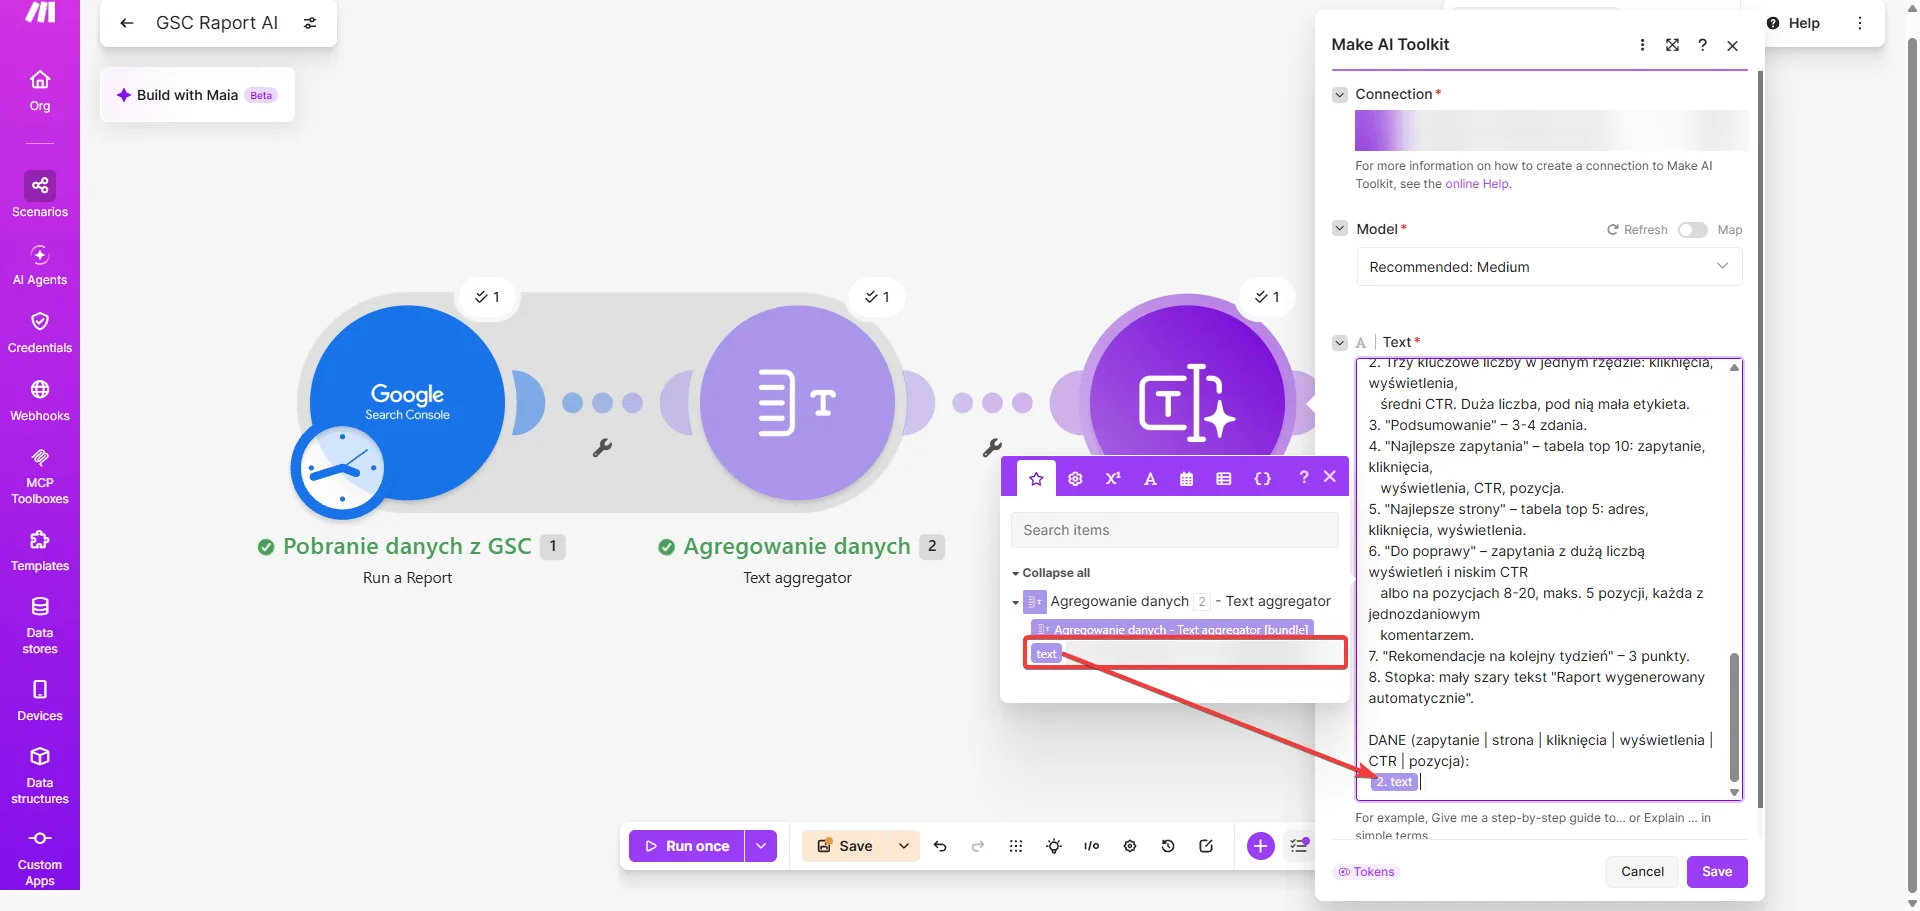Open general functions gear tab in mapping panel
Screen dimensions: 1920x911
1076,478
